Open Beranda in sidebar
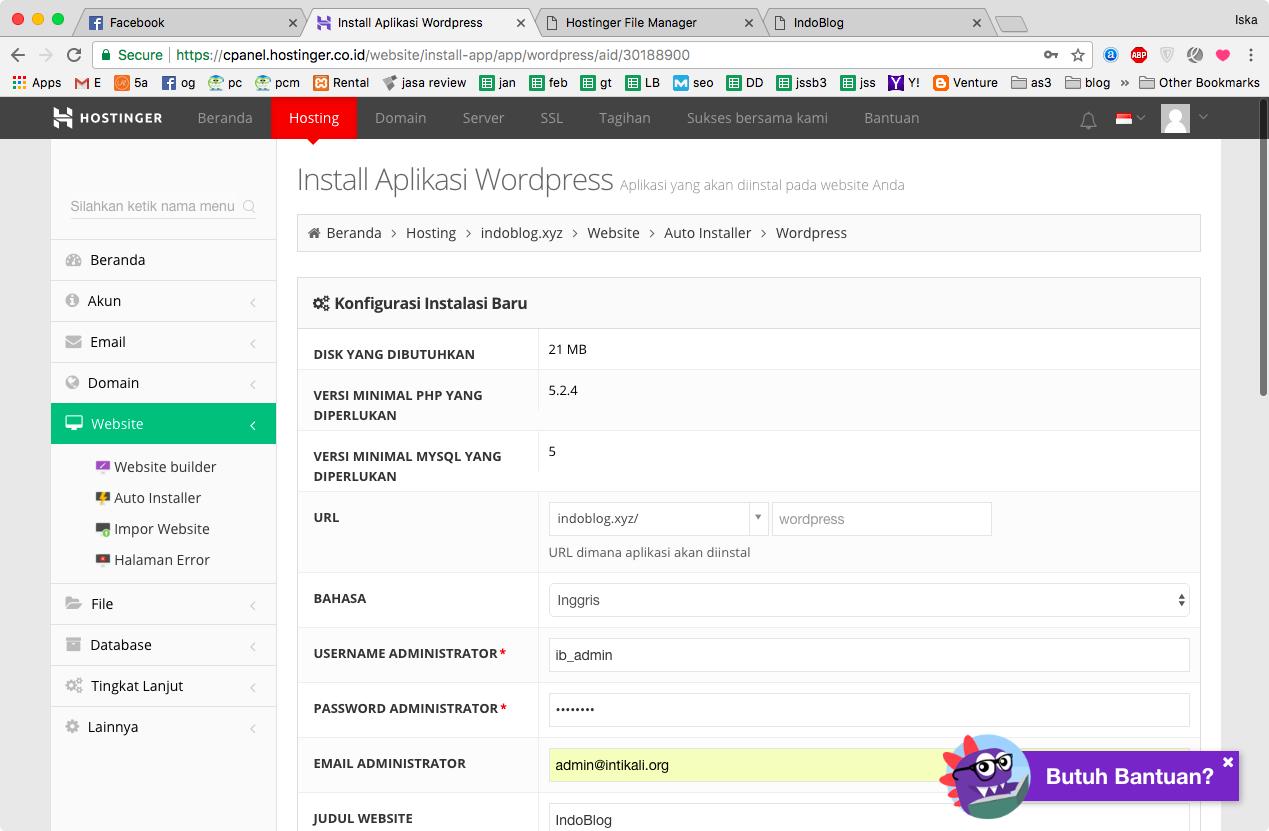This screenshot has height=831, width=1269. point(163,260)
